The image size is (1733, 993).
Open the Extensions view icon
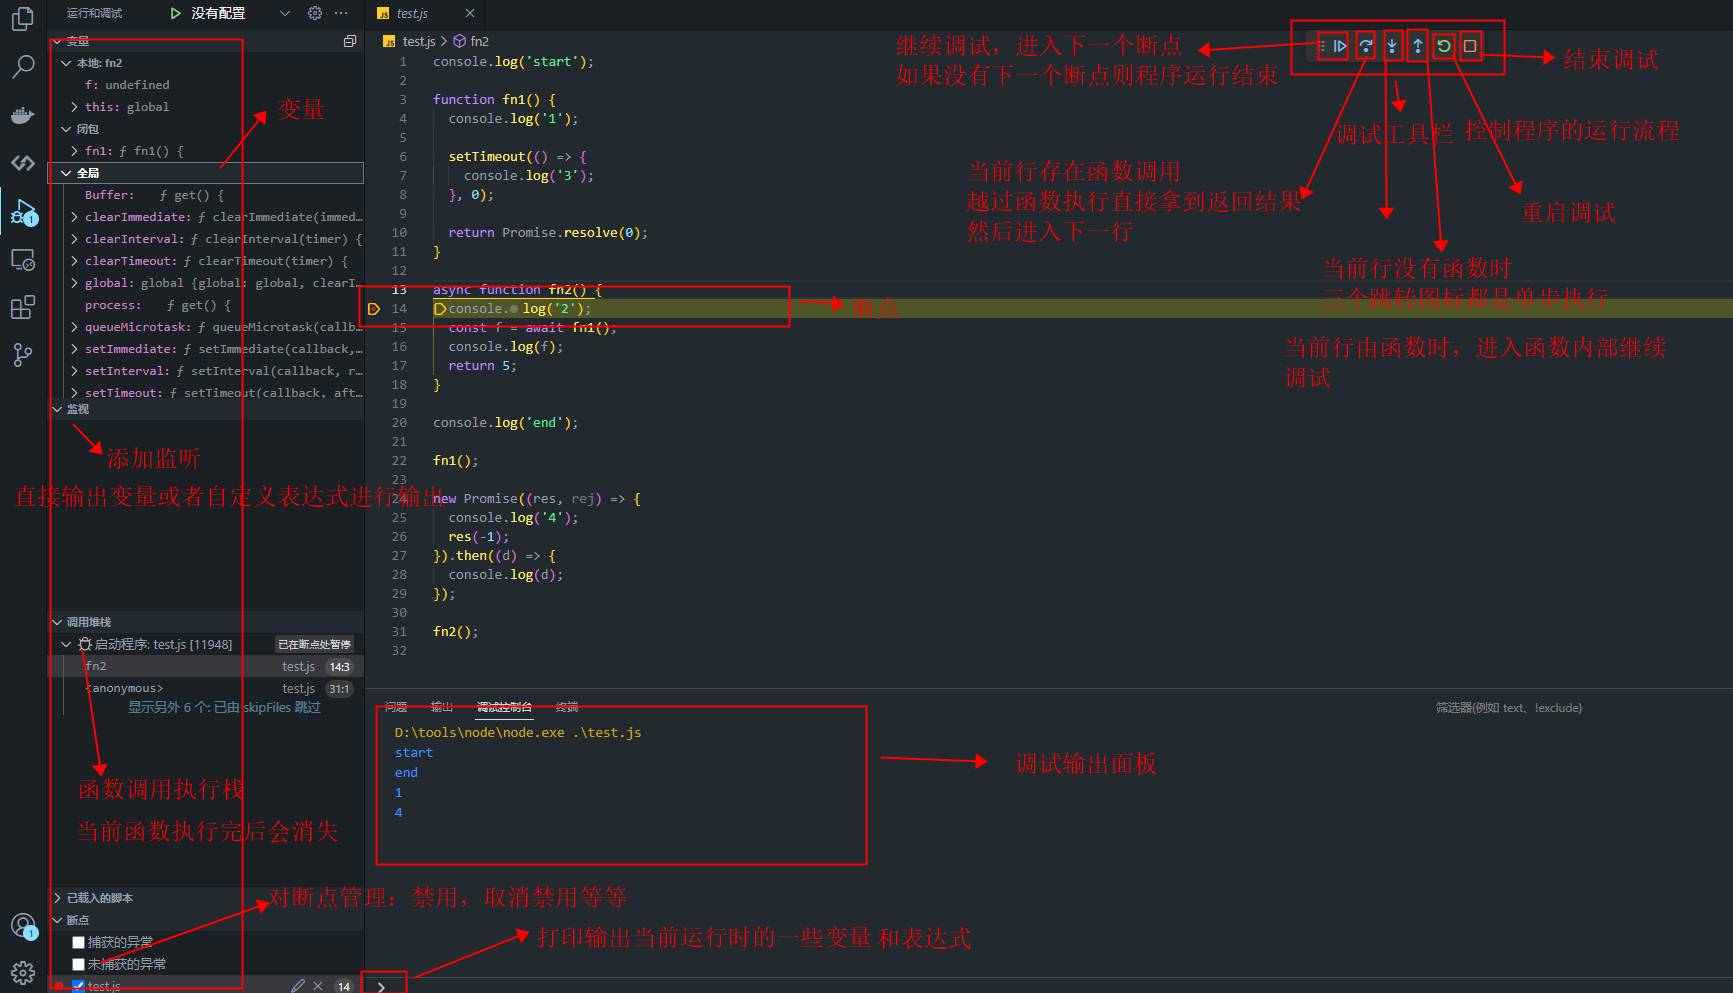(22, 307)
